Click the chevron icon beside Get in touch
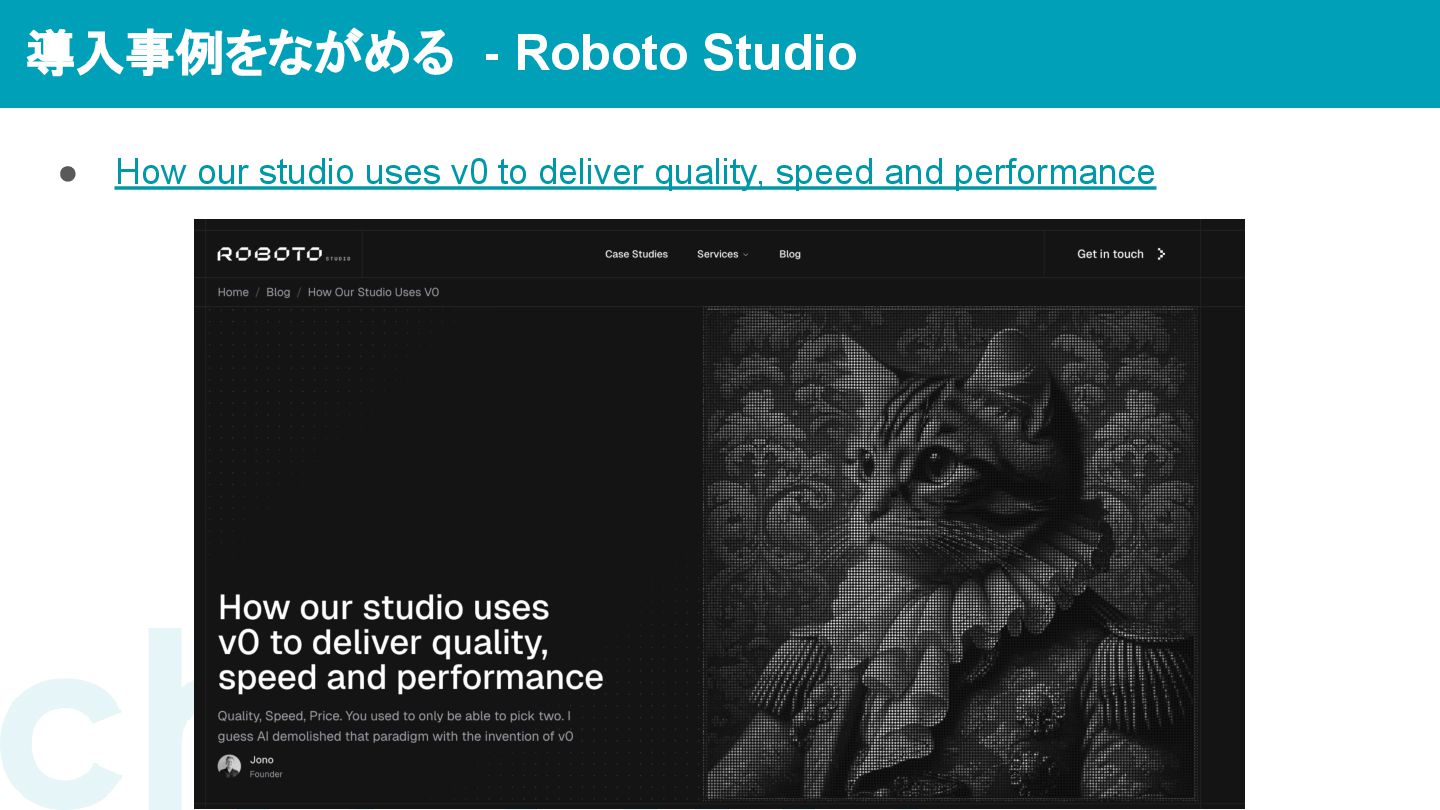The width and height of the screenshot is (1440, 810). point(1161,254)
